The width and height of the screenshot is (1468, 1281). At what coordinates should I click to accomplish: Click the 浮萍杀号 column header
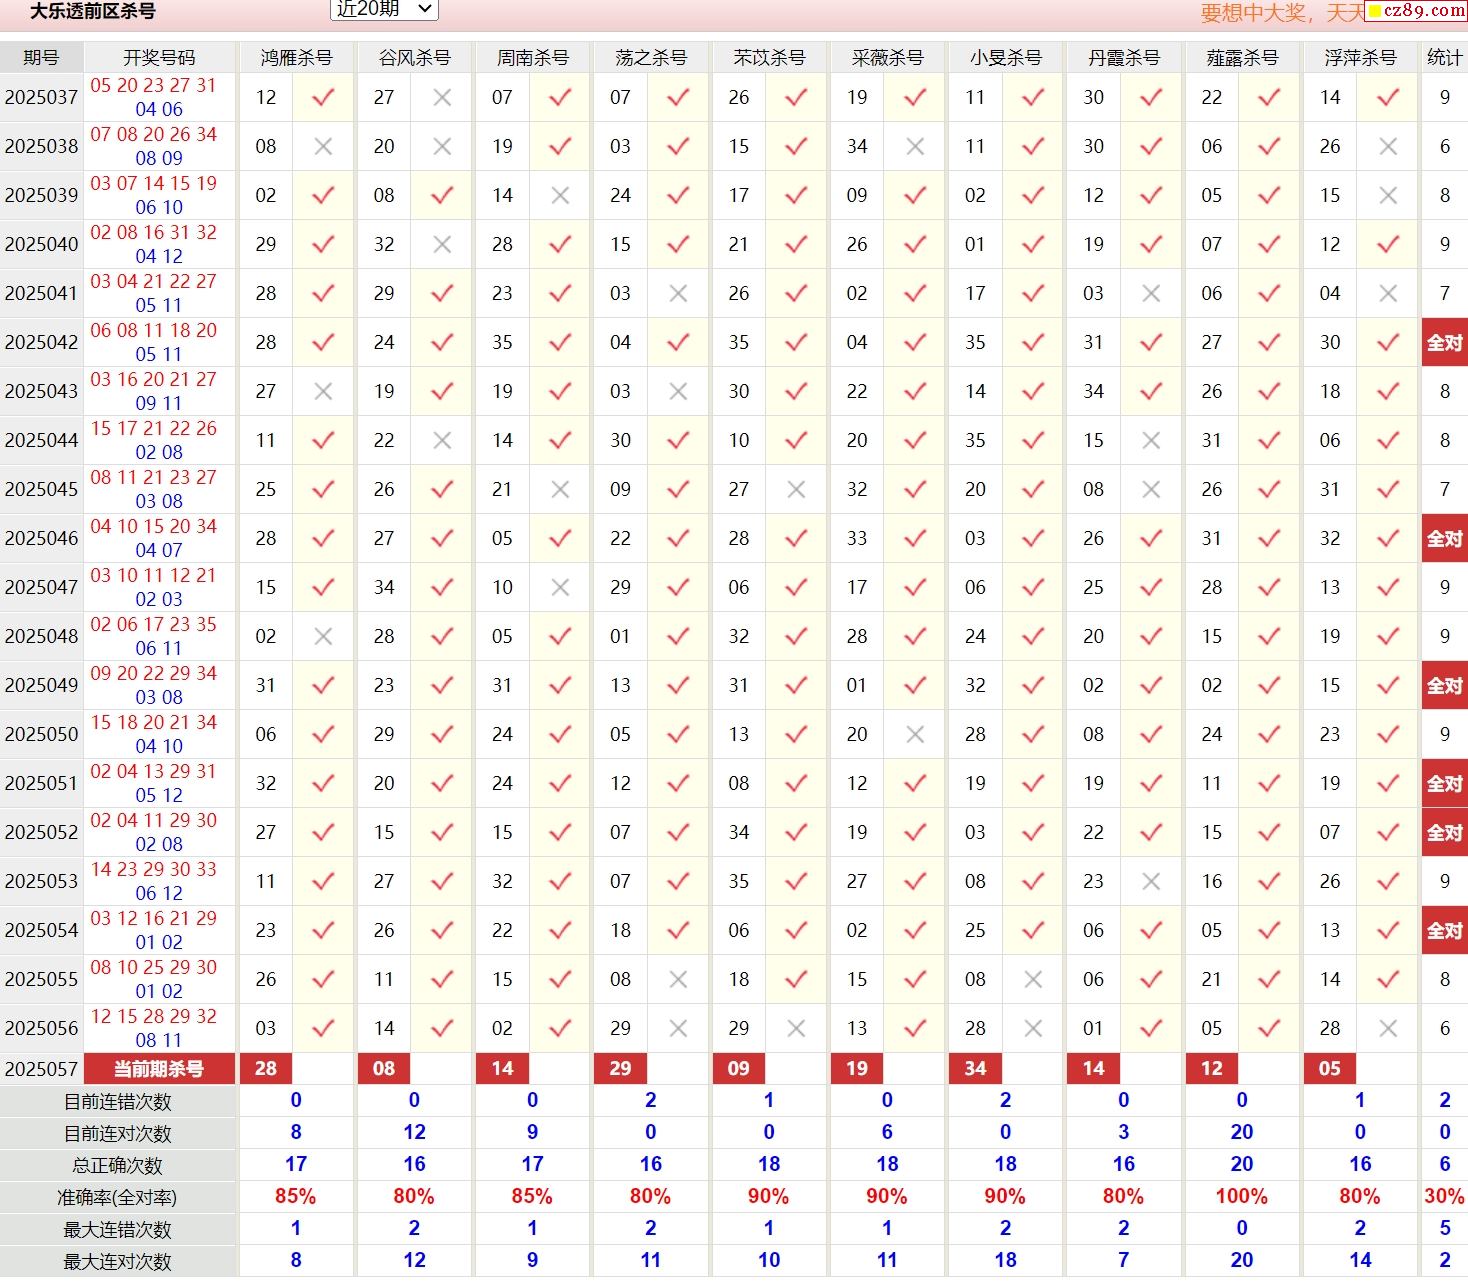pyautogui.click(x=1360, y=57)
